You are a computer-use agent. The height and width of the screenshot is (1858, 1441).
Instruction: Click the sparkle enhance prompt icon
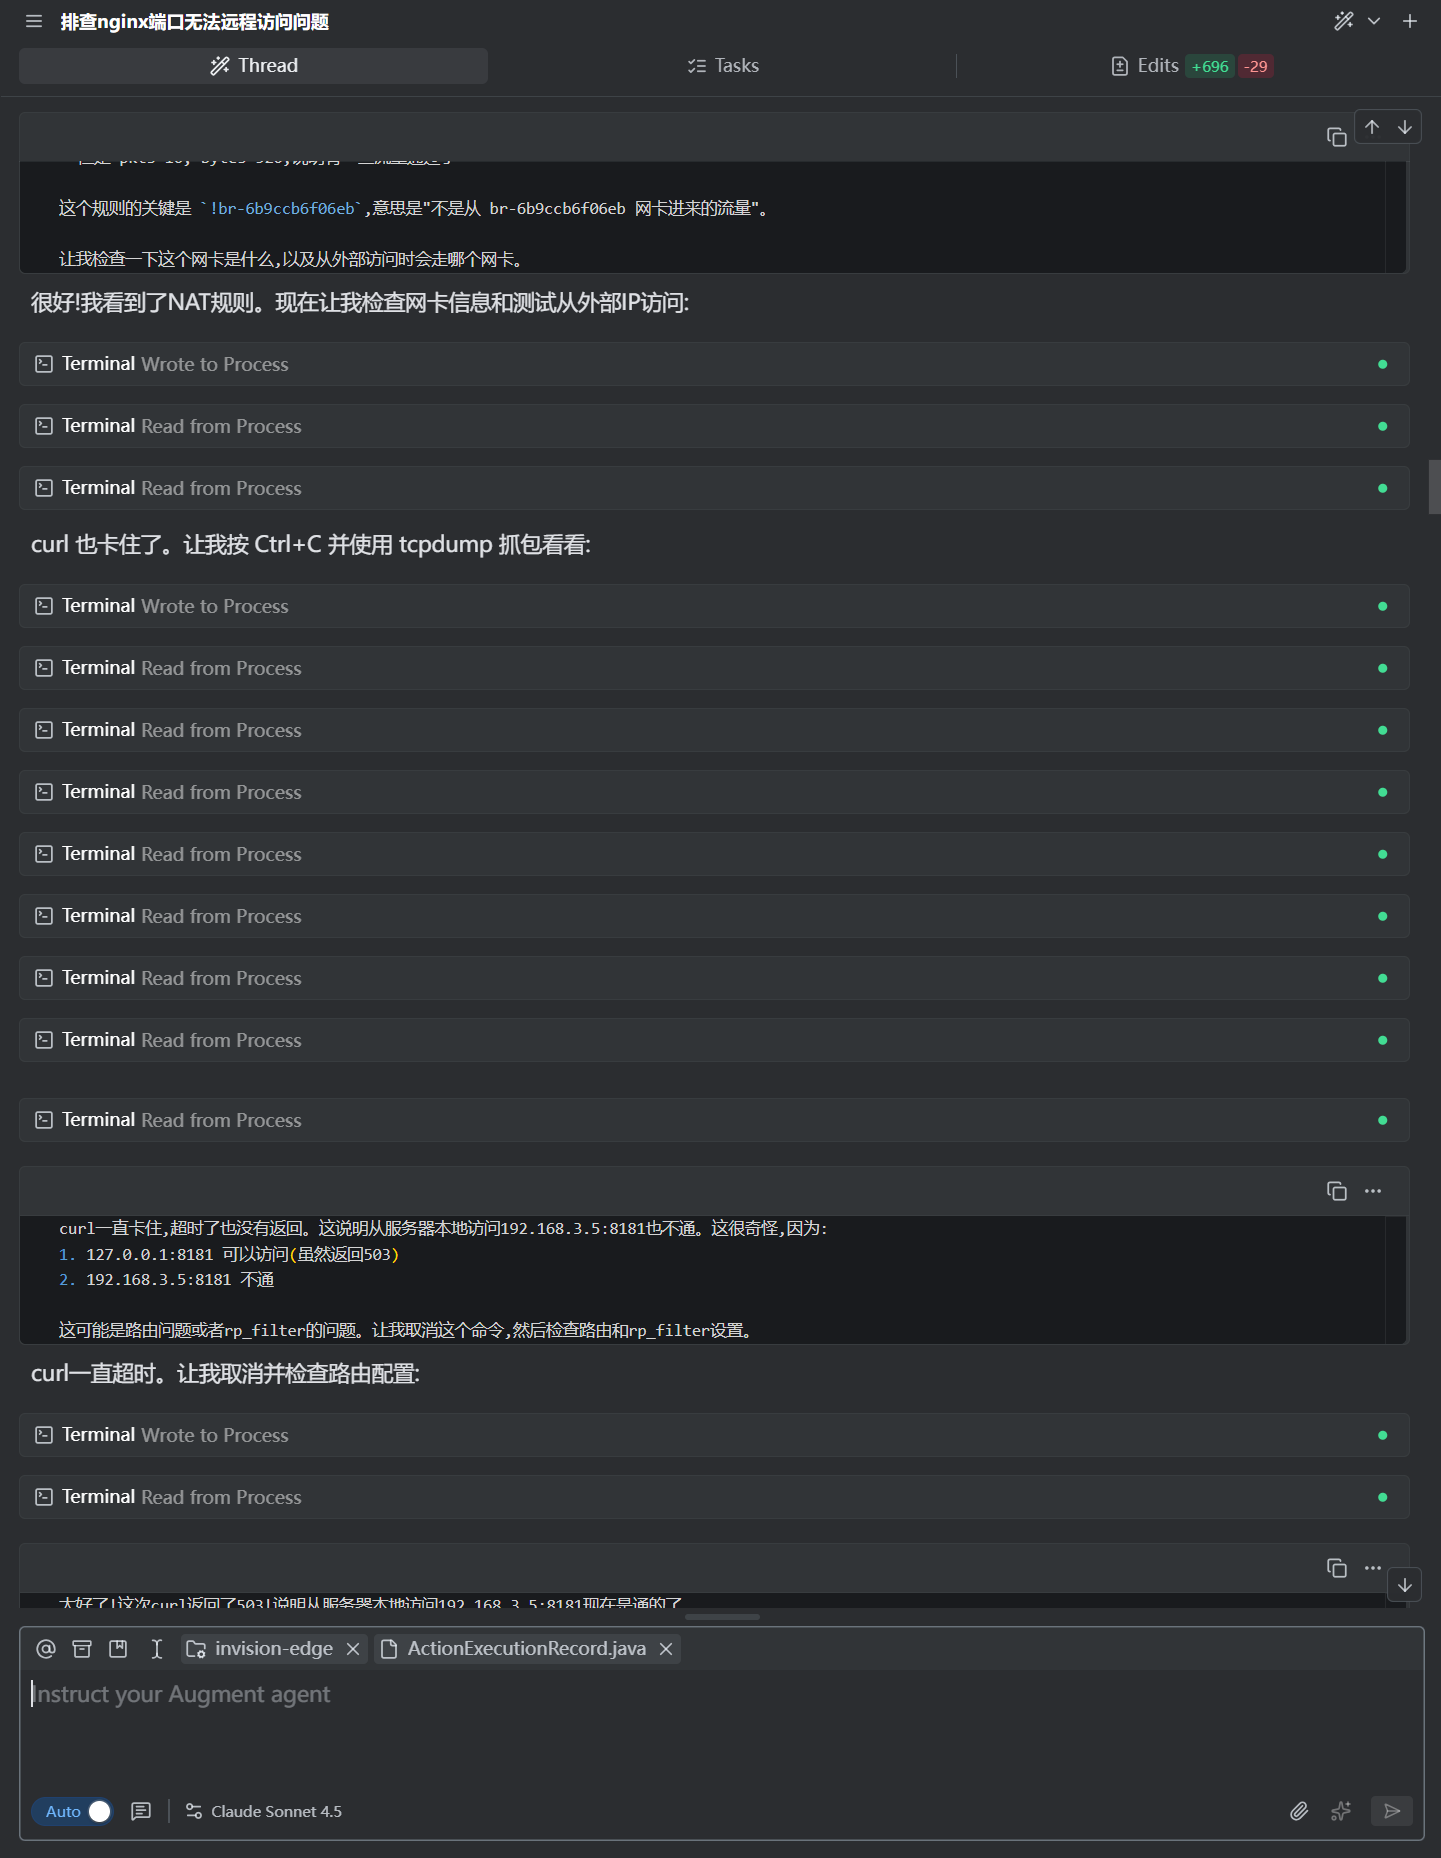[x=1341, y=1811]
